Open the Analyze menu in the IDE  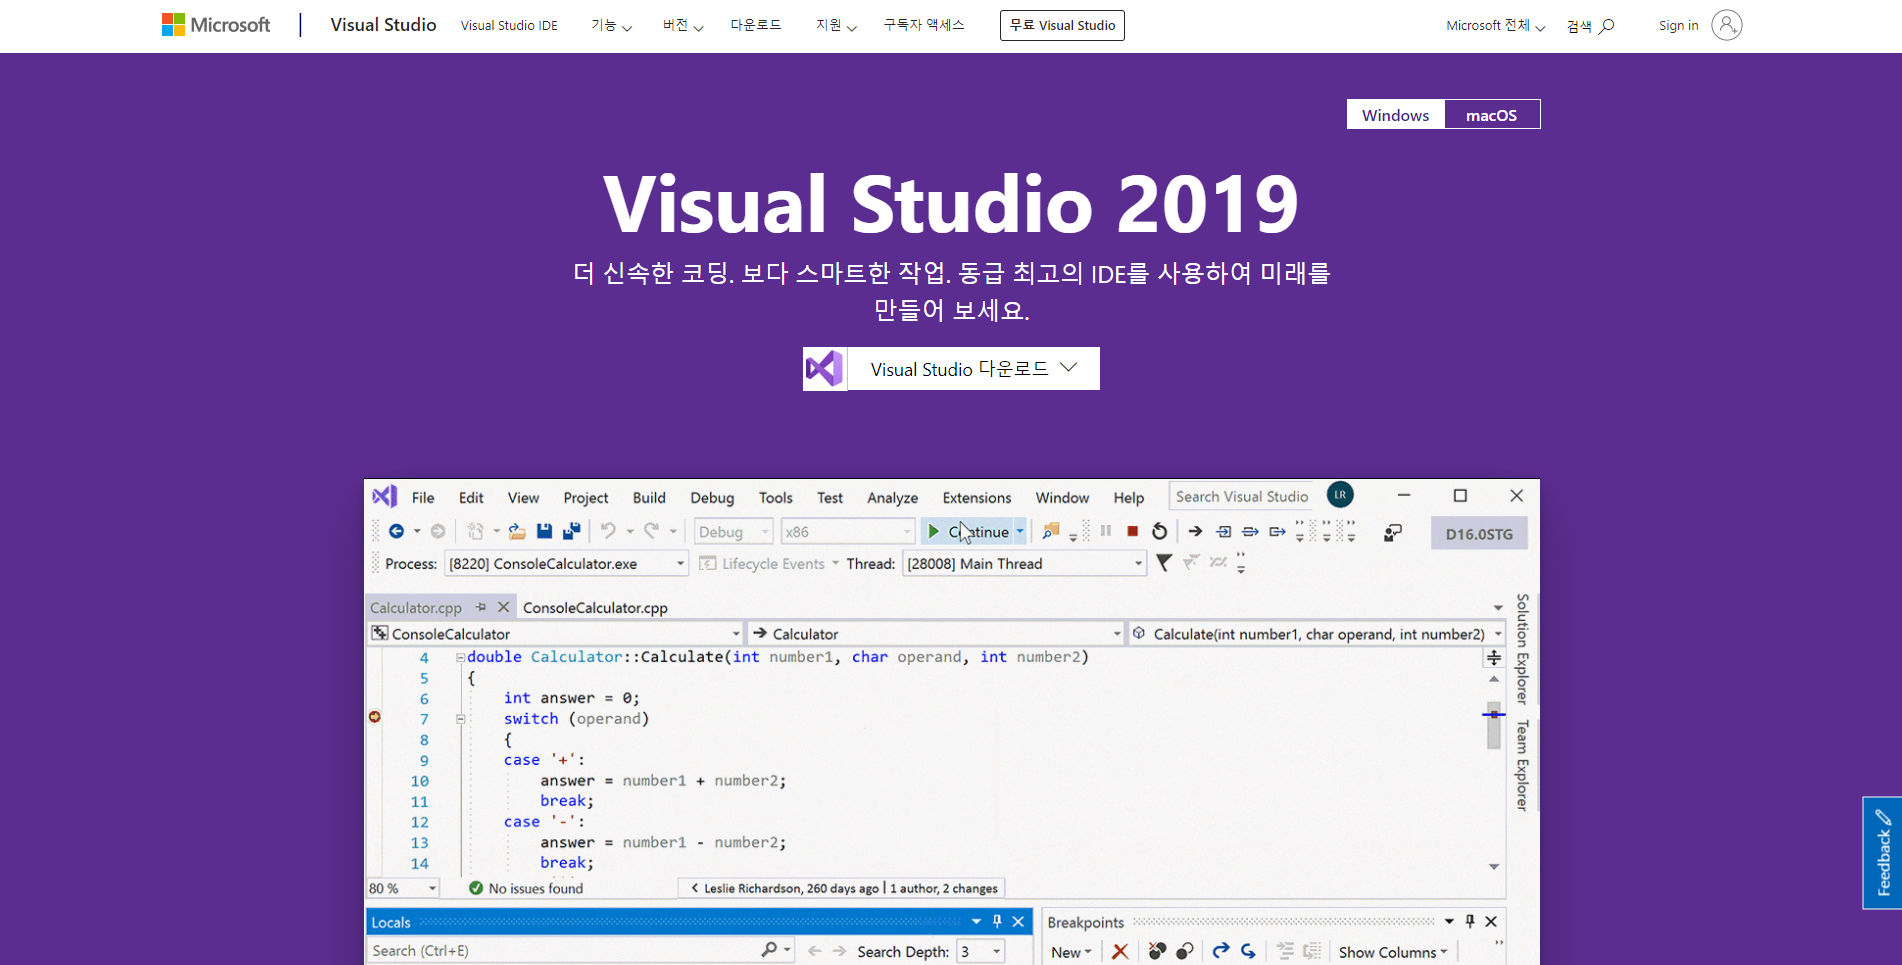click(x=892, y=497)
